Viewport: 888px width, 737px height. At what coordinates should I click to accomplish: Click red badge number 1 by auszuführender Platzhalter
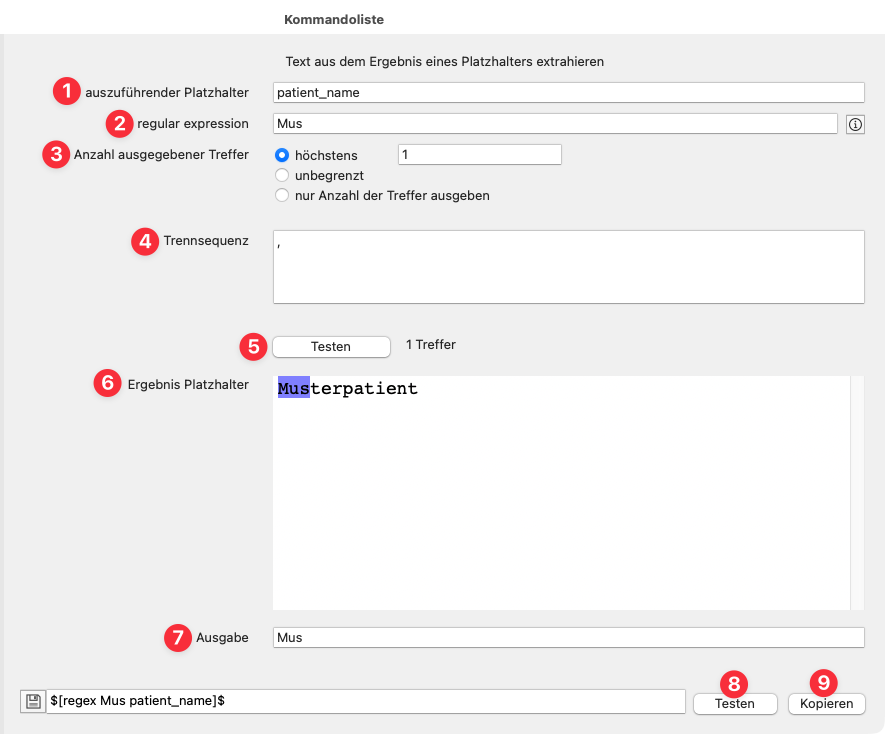pyautogui.click(x=66, y=92)
